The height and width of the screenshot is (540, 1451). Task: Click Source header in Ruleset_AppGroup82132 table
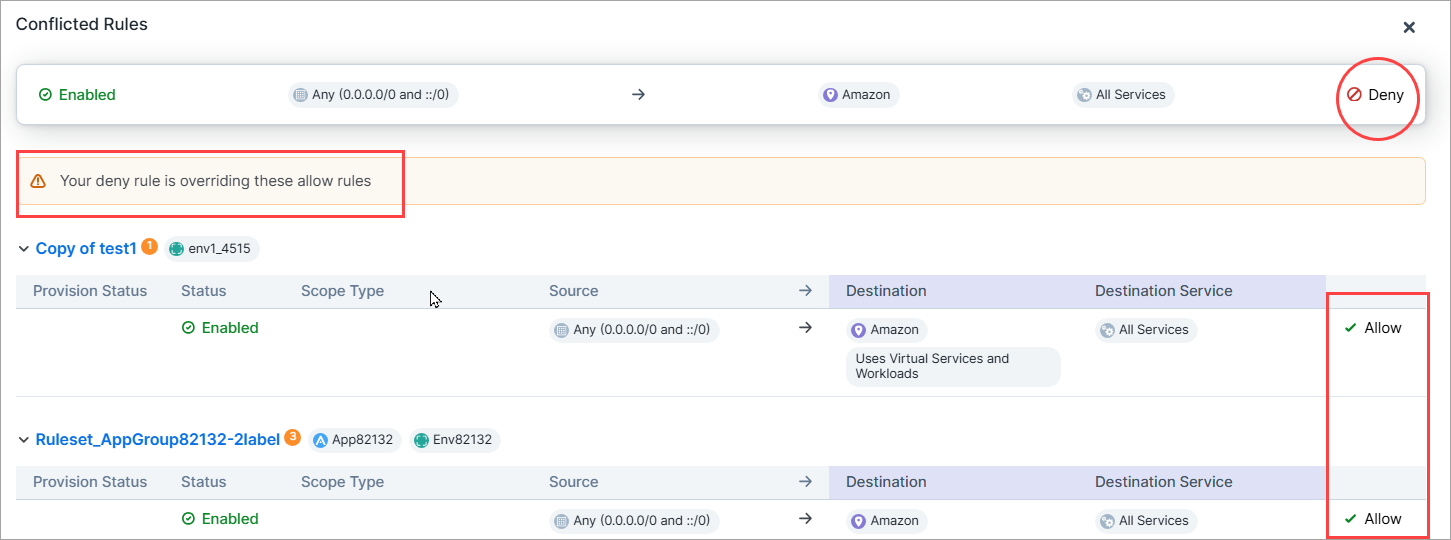[573, 482]
